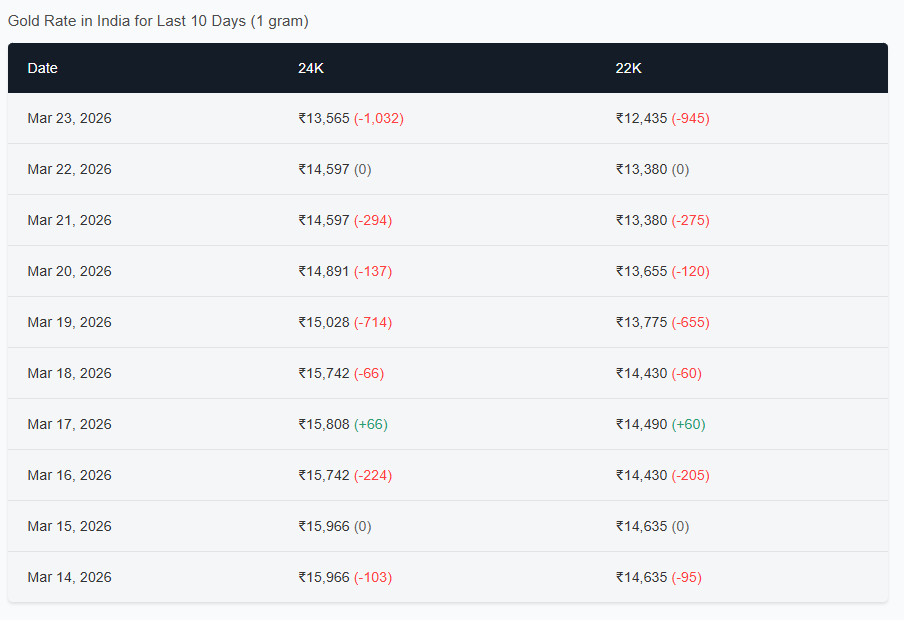Click the Mar 18, 2026 date

(x=70, y=373)
